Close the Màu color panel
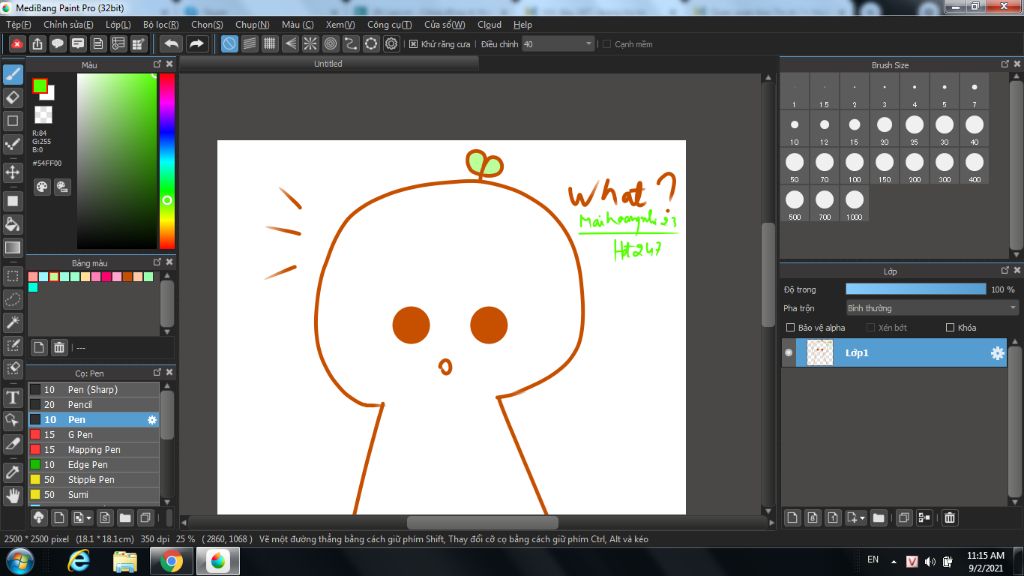Screen dimensions: 1024x576 pyautogui.click(x=170, y=64)
